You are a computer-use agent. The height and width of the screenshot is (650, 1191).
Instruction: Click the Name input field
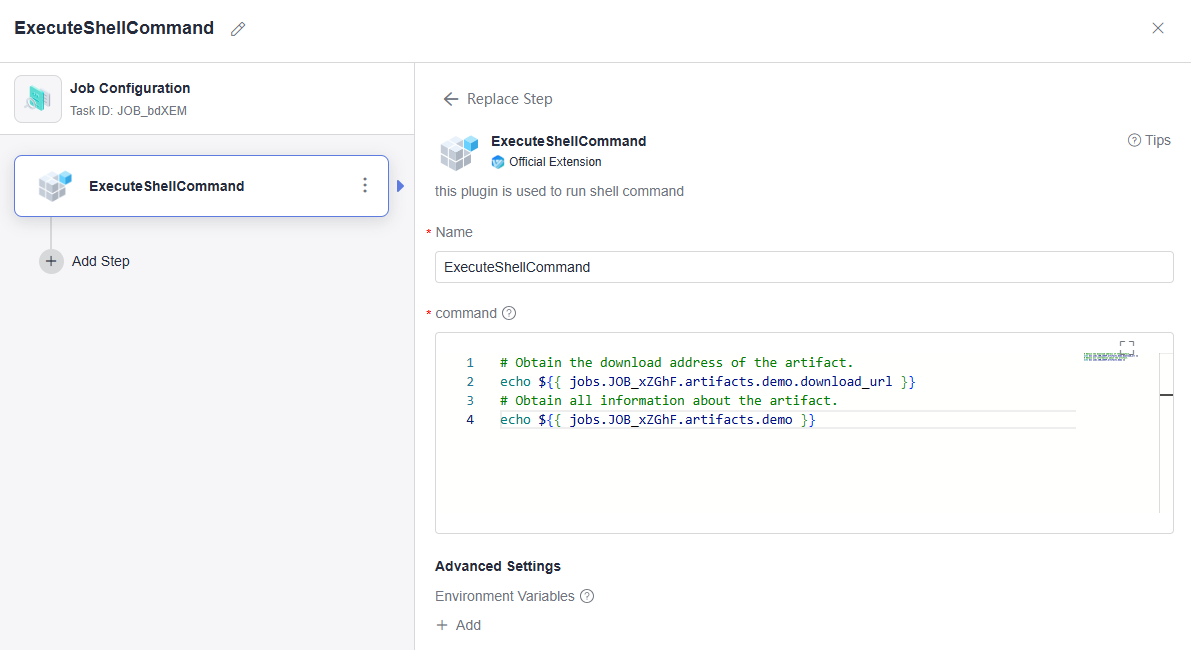[x=804, y=267]
